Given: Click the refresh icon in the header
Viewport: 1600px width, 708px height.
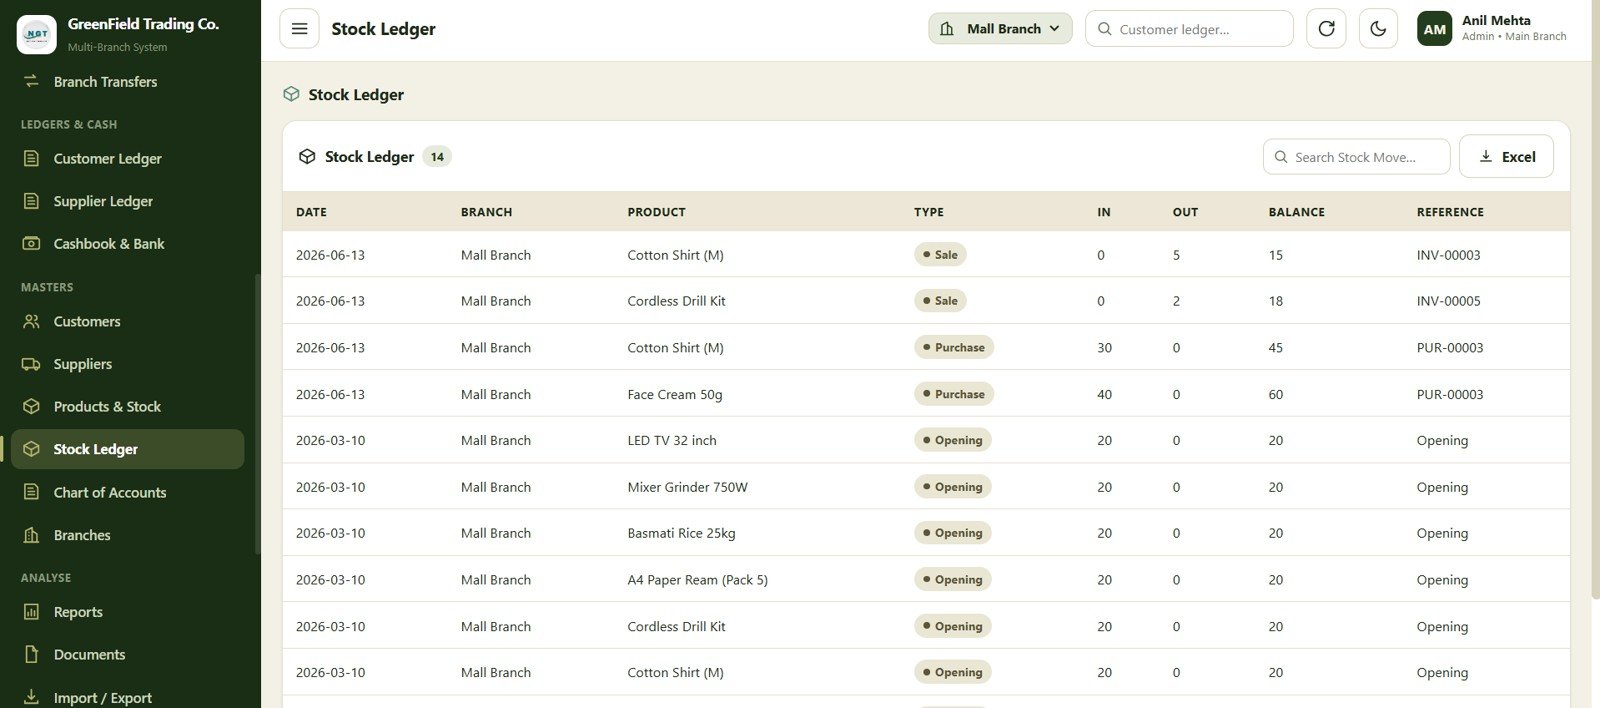Looking at the screenshot, I should tap(1326, 29).
